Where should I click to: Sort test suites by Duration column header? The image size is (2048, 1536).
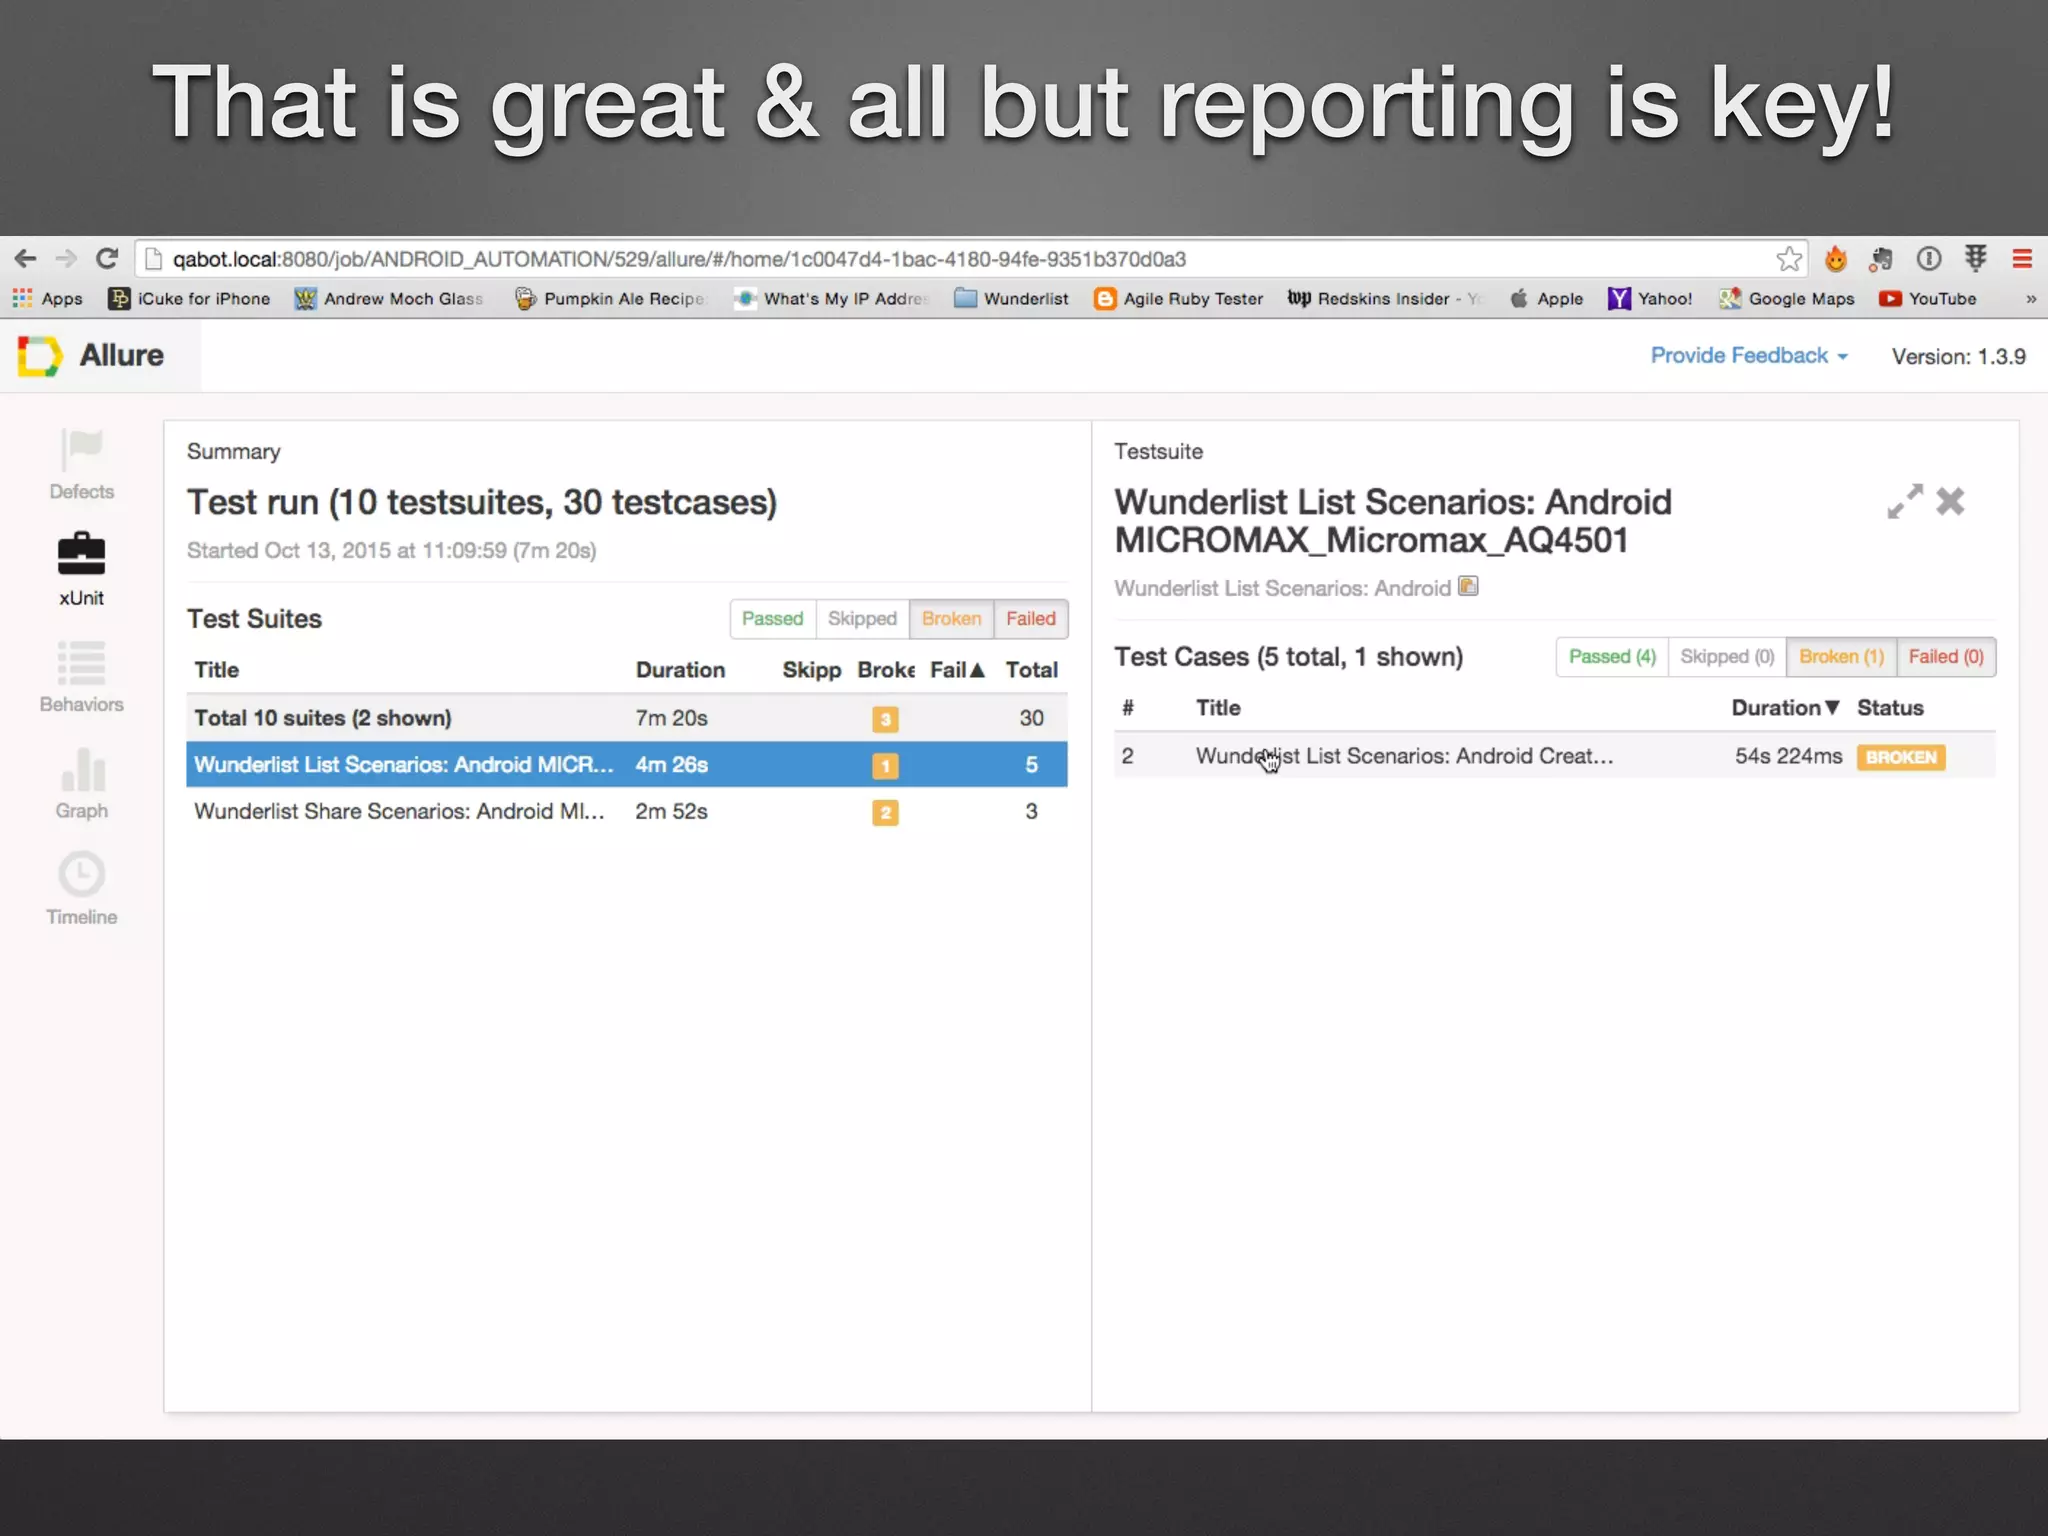[680, 670]
